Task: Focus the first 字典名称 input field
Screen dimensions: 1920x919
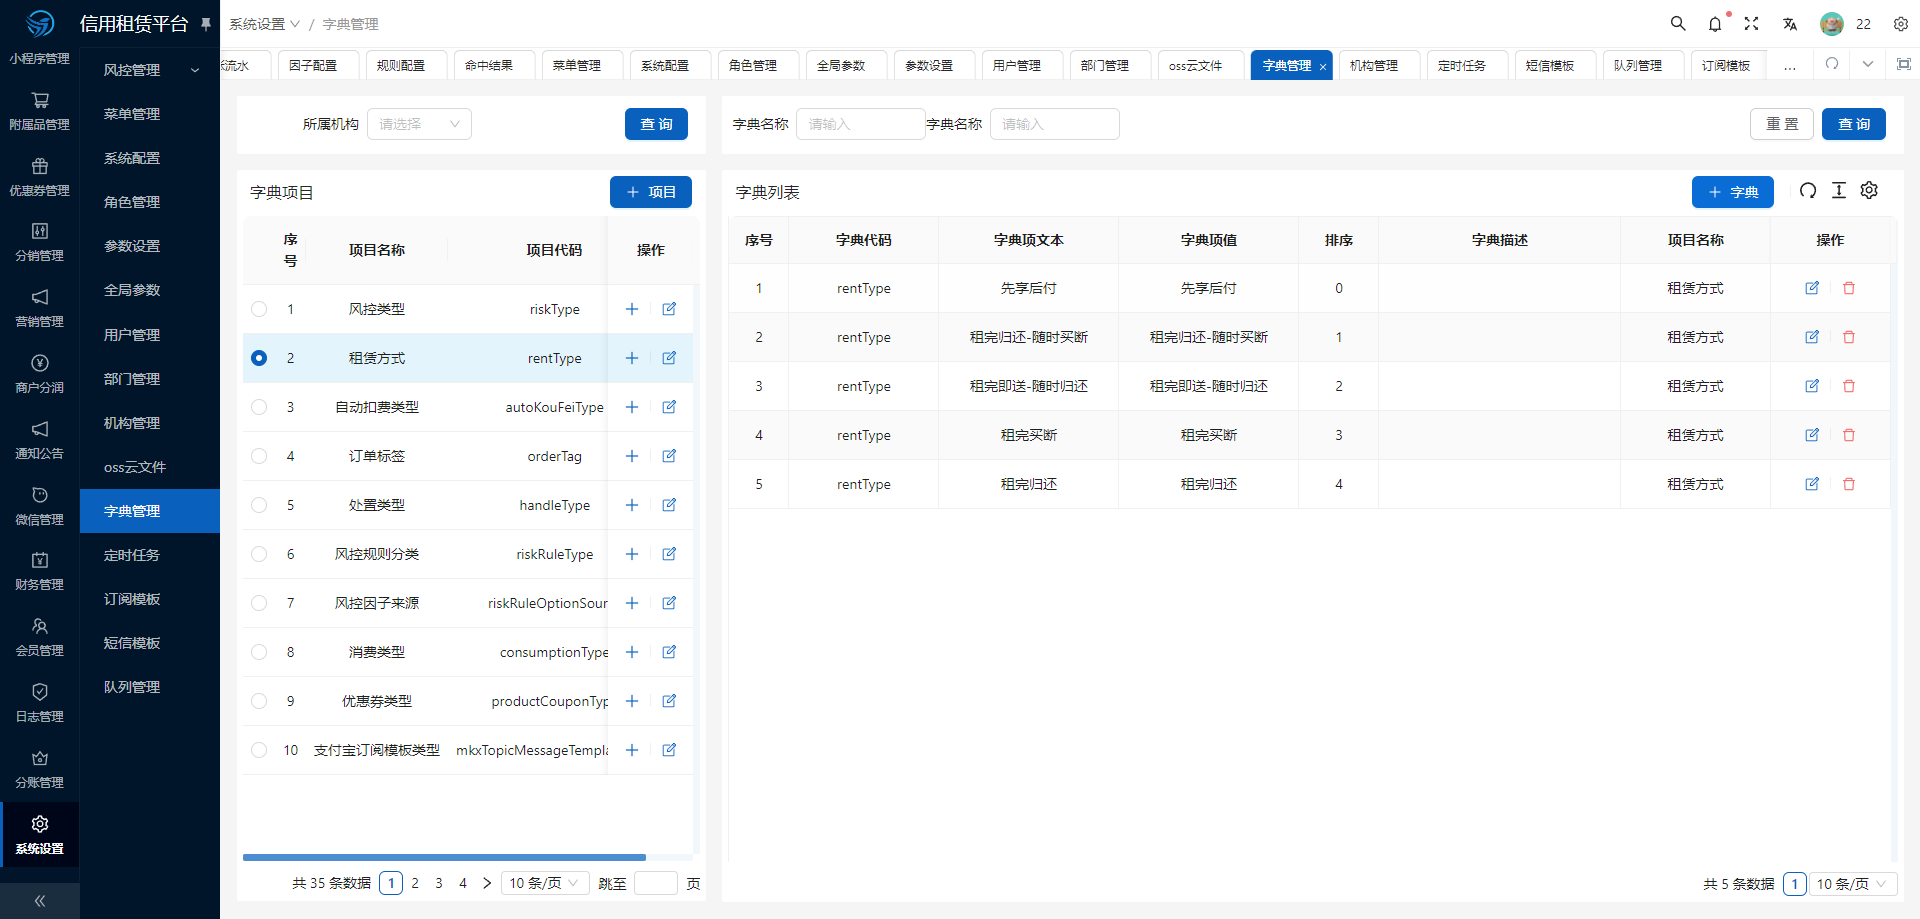Action: 860,124
